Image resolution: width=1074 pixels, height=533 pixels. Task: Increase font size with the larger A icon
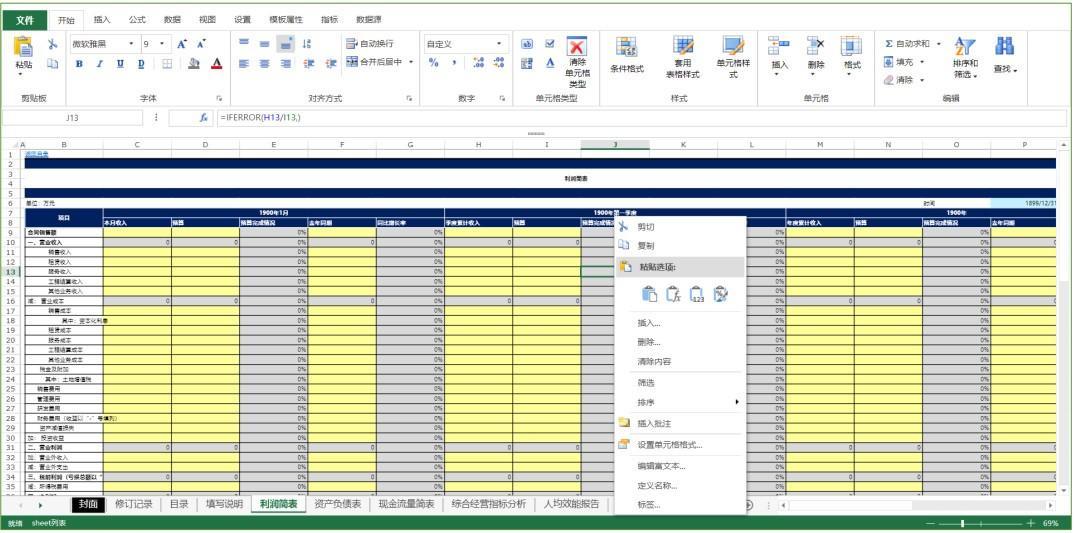(182, 44)
